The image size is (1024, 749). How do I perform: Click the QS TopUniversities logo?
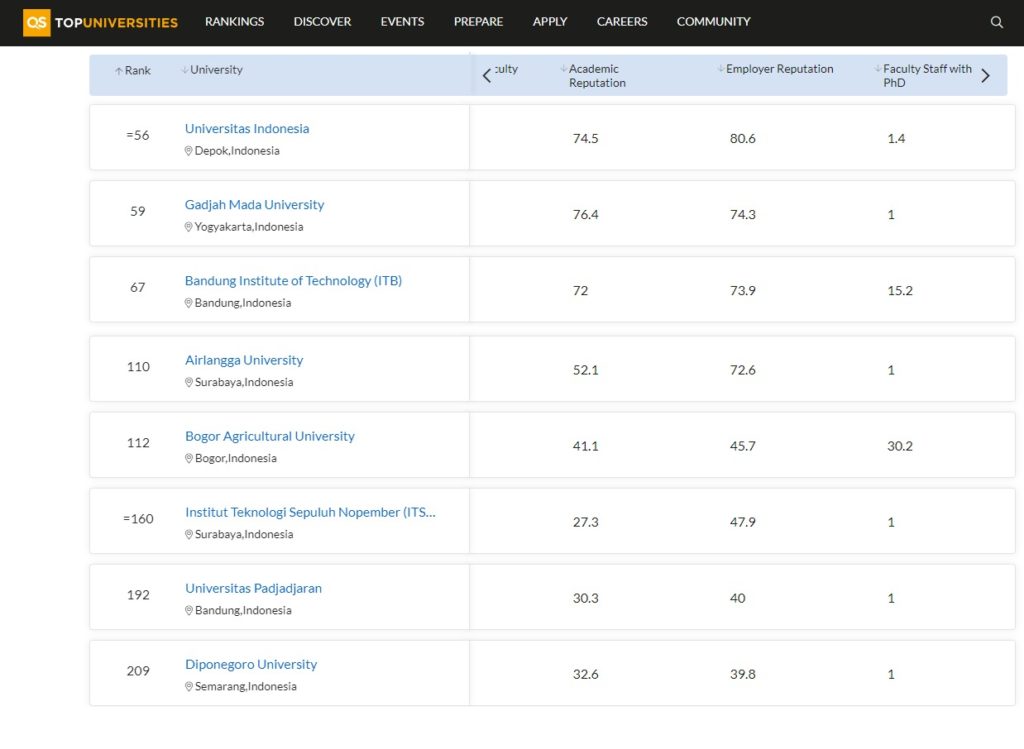coord(100,22)
